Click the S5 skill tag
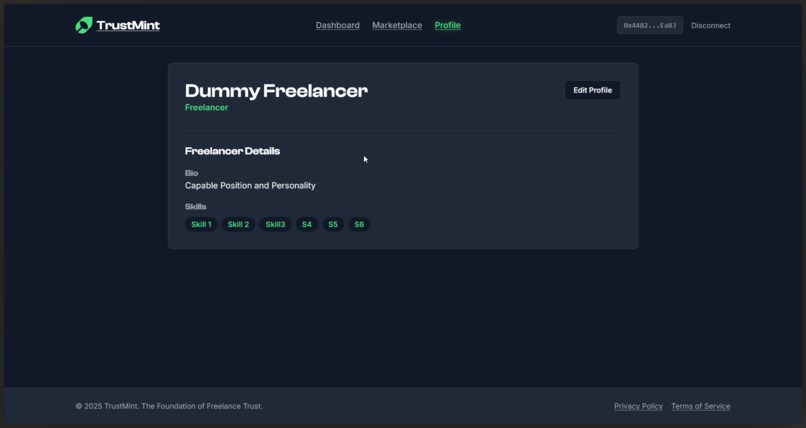The image size is (806, 428). click(x=333, y=225)
